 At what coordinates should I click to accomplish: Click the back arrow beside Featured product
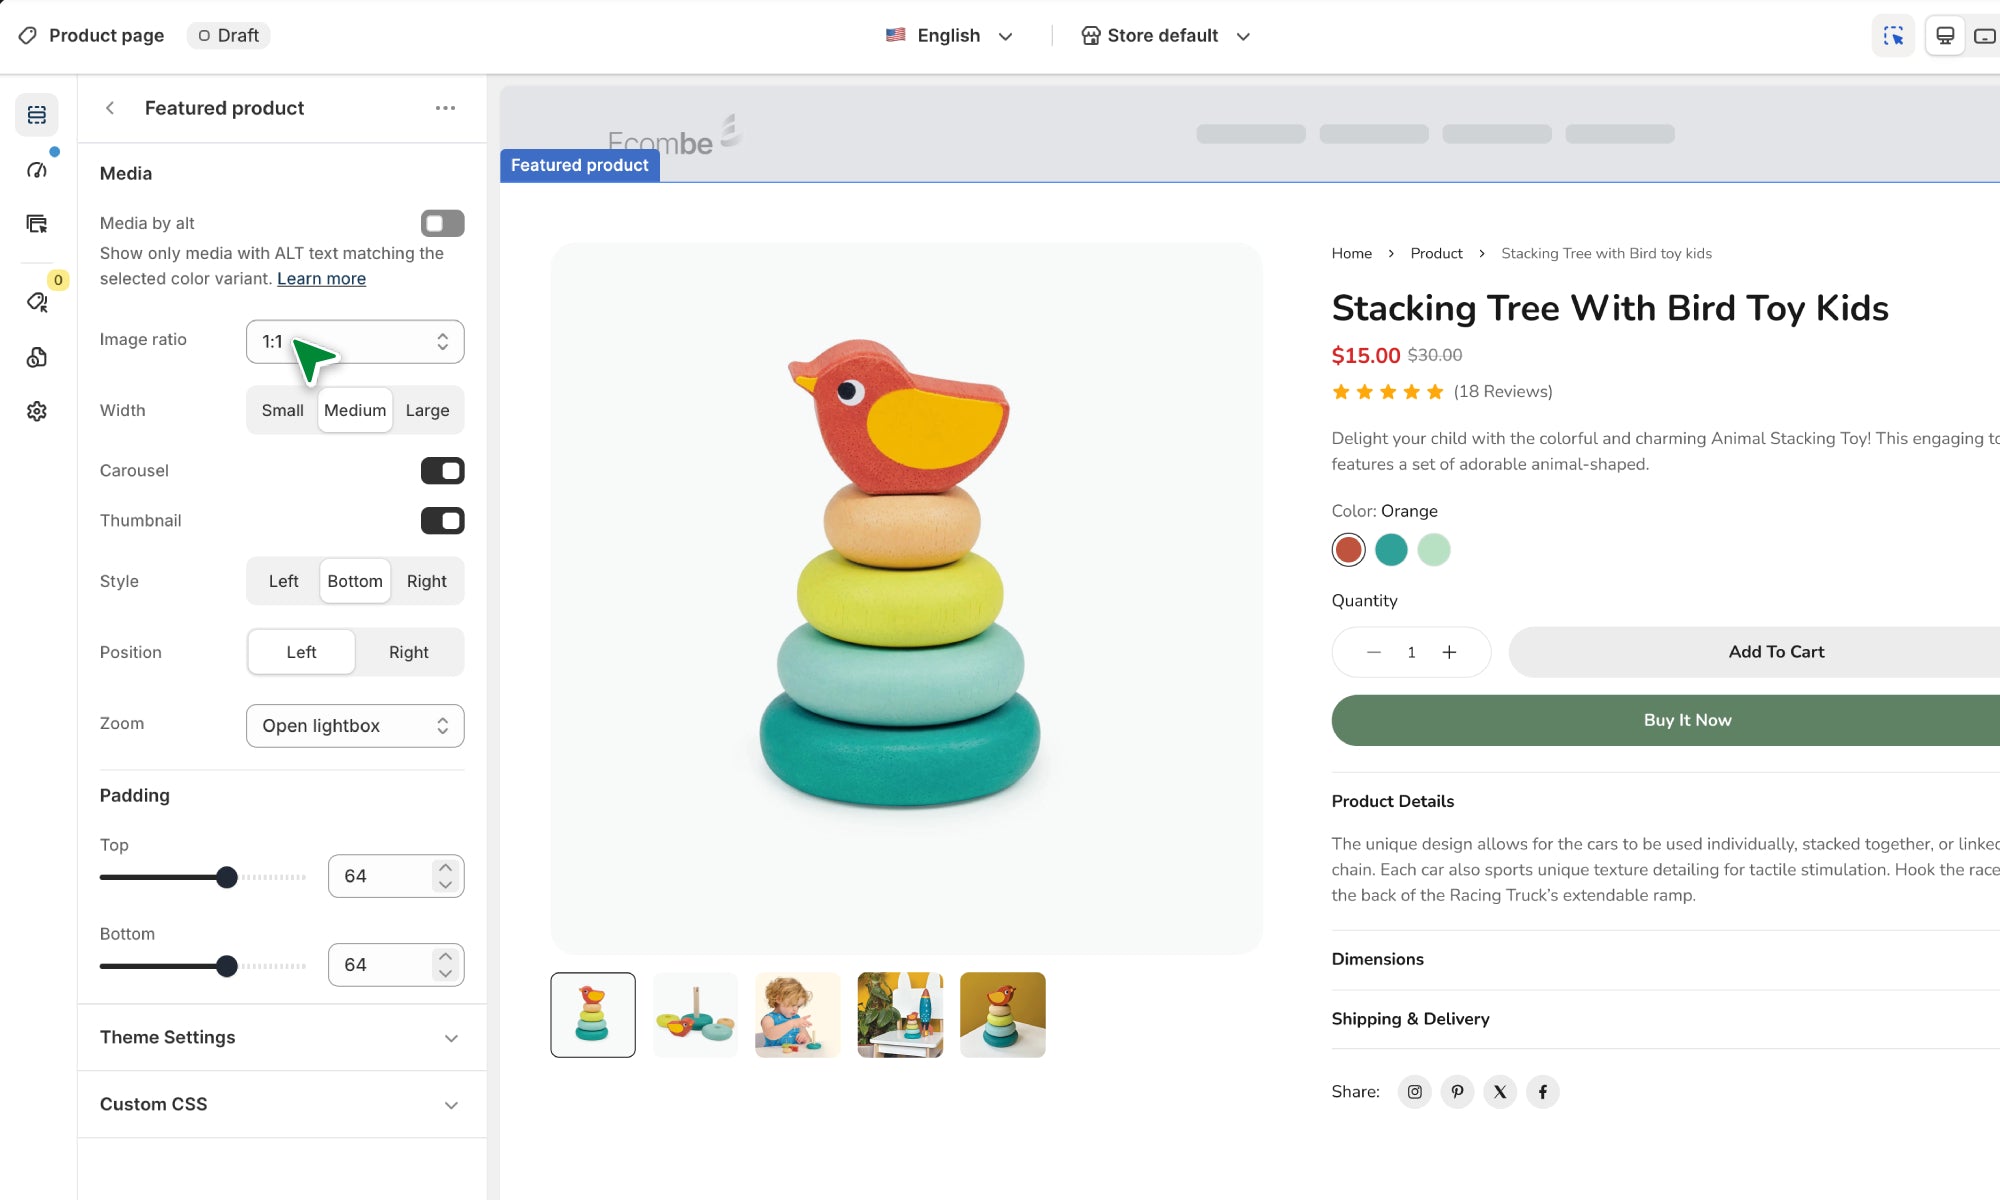tap(110, 108)
